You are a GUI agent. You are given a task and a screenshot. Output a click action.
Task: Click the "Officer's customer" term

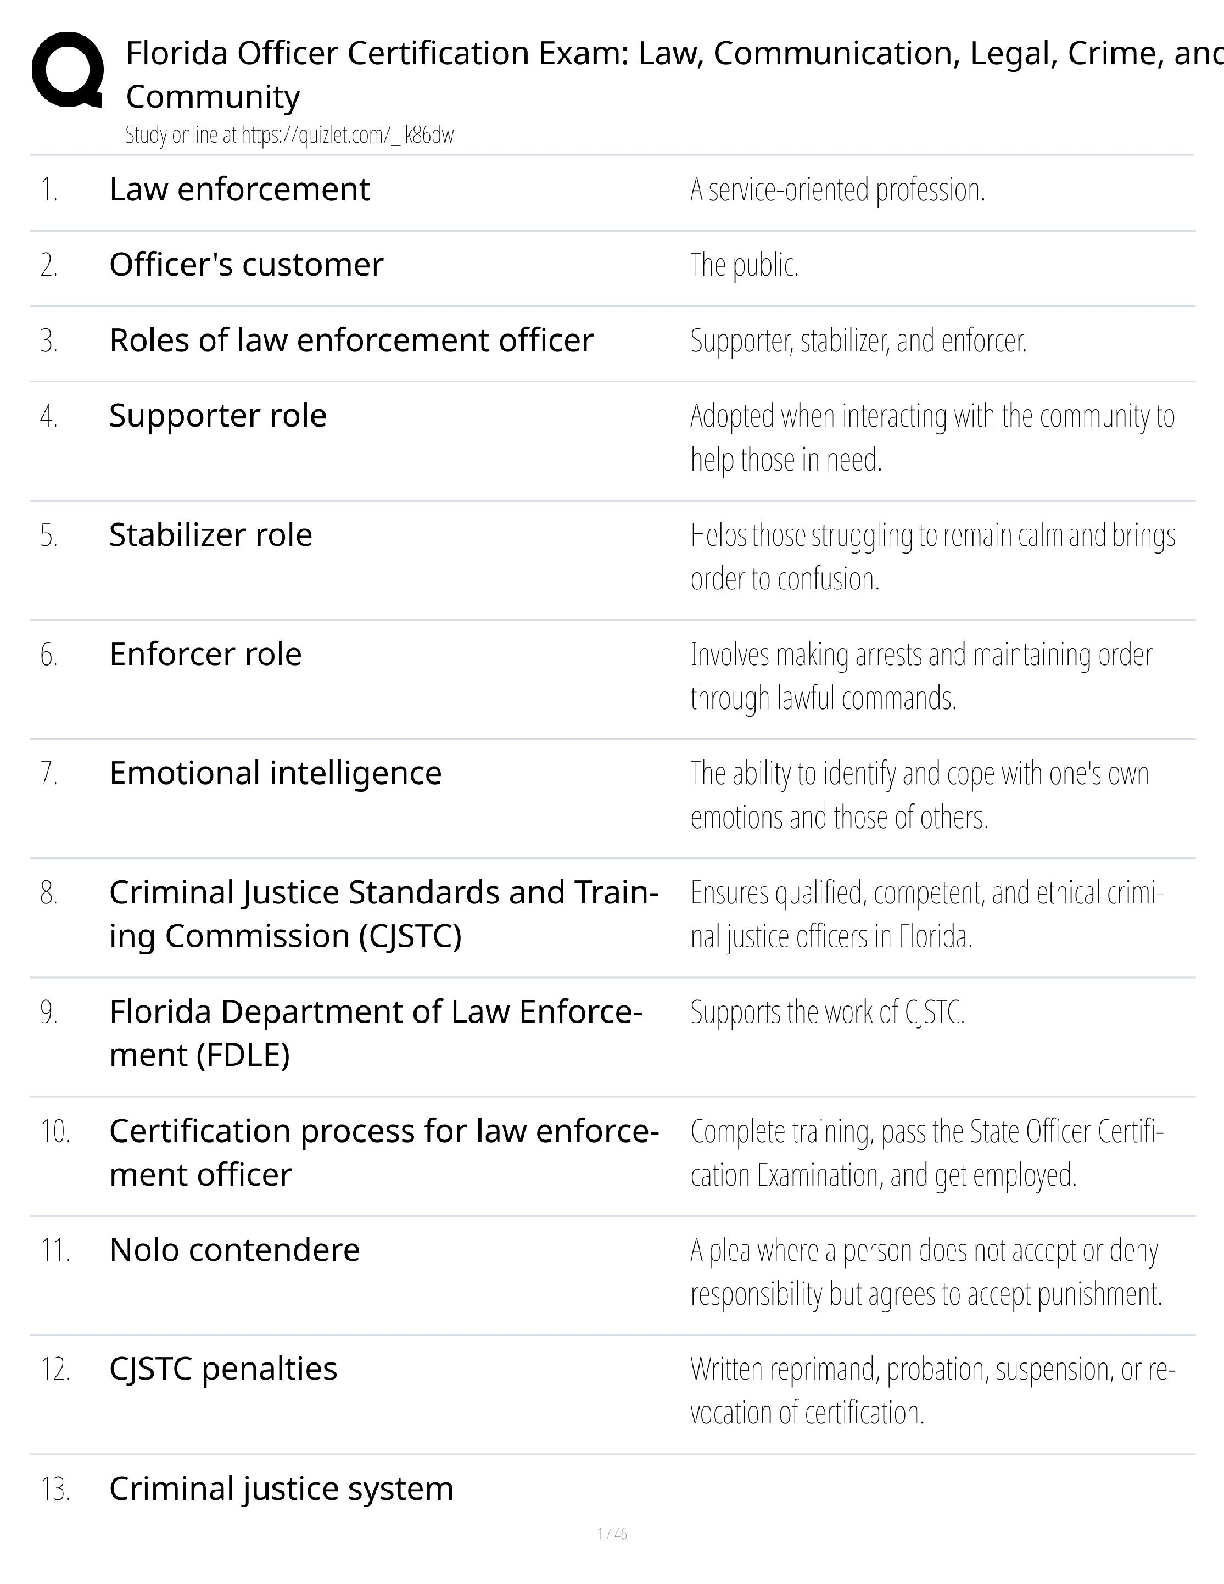(x=246, y=265)
